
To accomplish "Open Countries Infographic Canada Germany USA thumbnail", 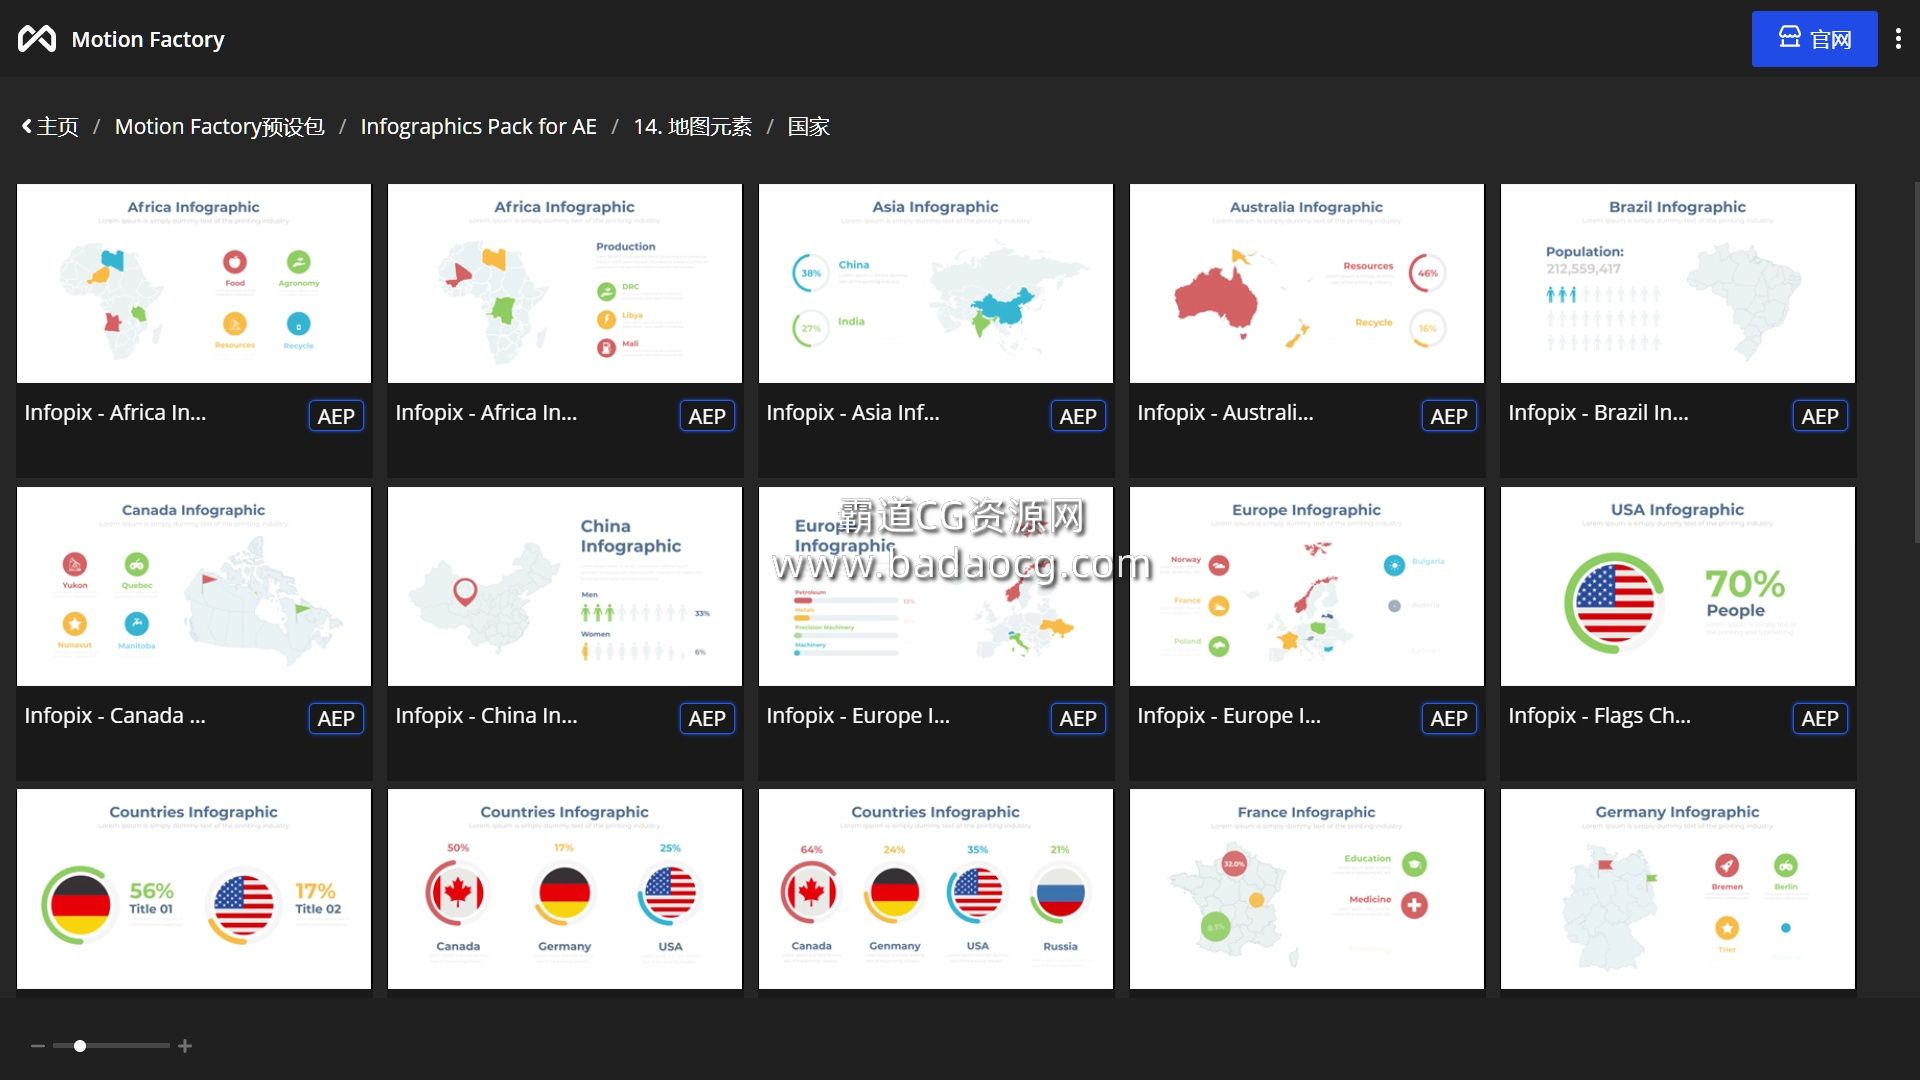I will click(565, 889).
